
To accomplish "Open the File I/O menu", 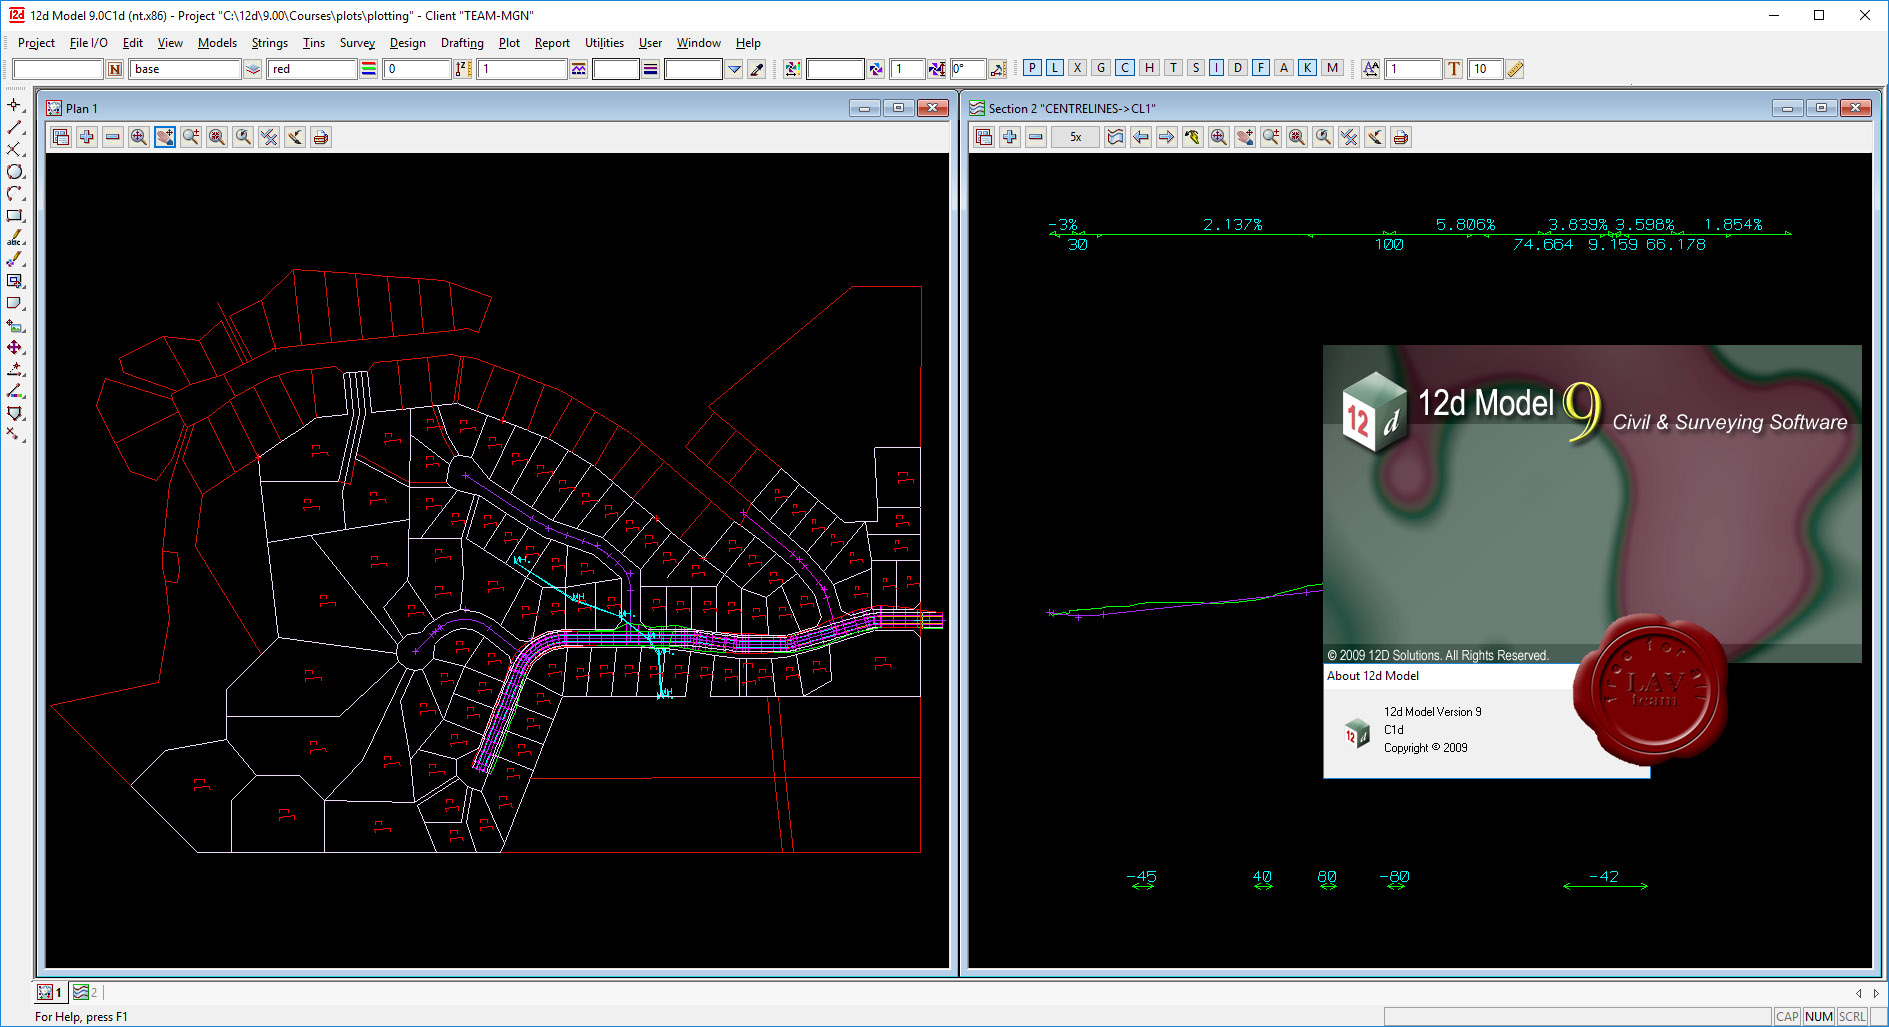I will pyautogui.click(x=89, y=43).
